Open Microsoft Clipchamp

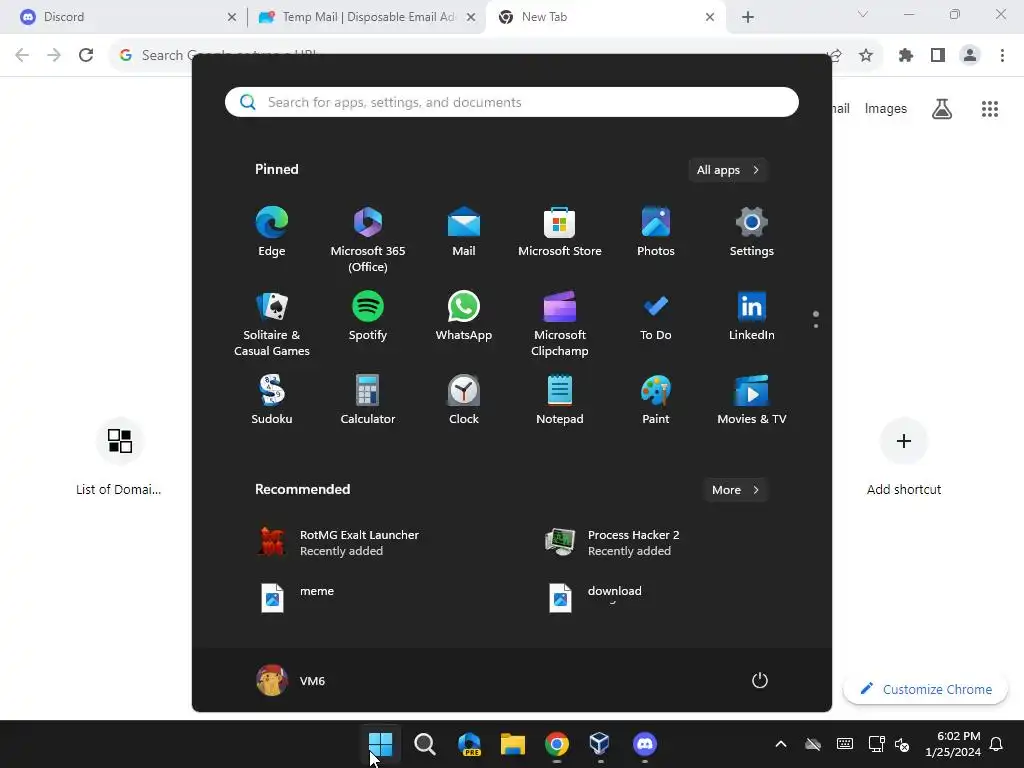tap(560, 324)
